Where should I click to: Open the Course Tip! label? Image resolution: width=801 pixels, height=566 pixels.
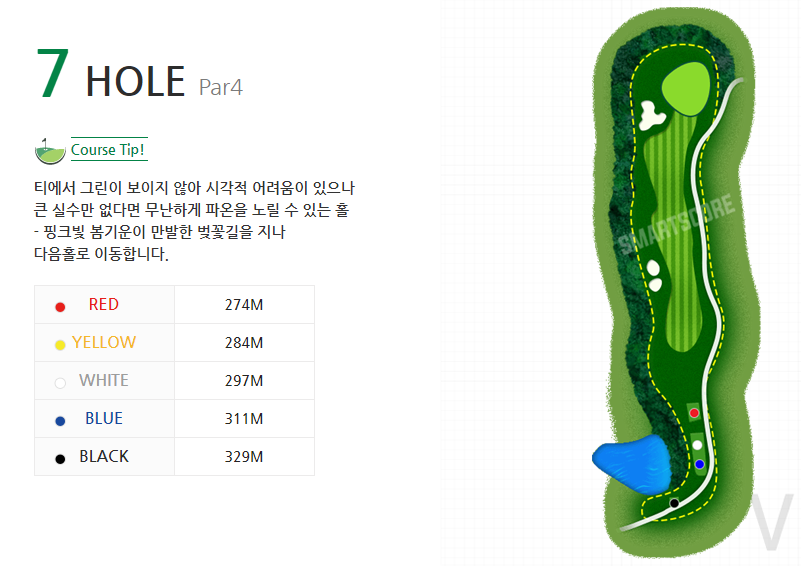108,151
